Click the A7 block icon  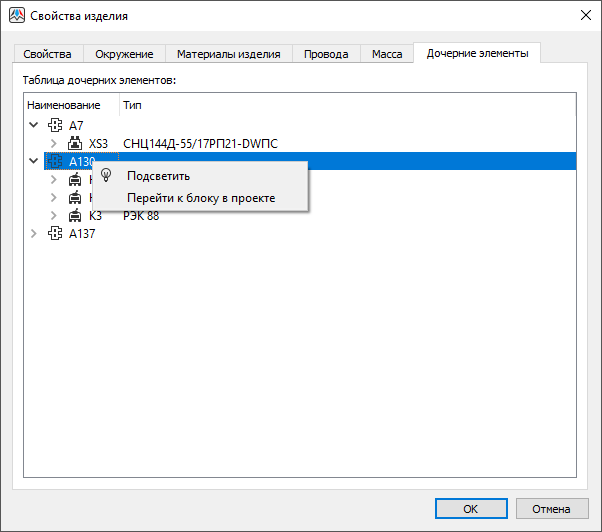coord(55,125)
